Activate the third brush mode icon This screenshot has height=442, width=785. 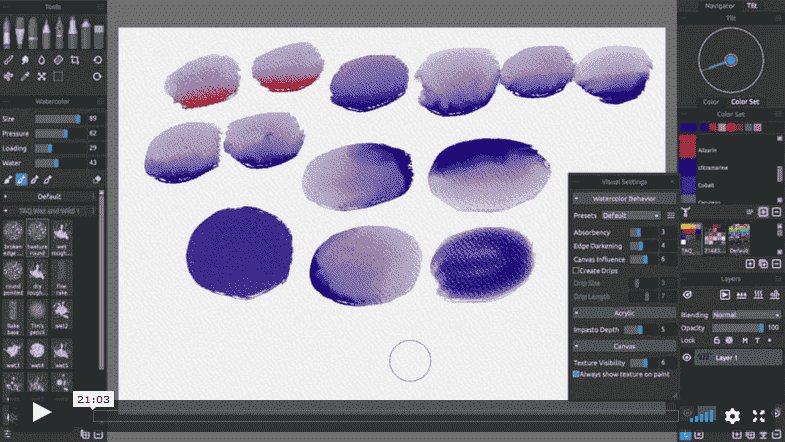coord(35,180)
